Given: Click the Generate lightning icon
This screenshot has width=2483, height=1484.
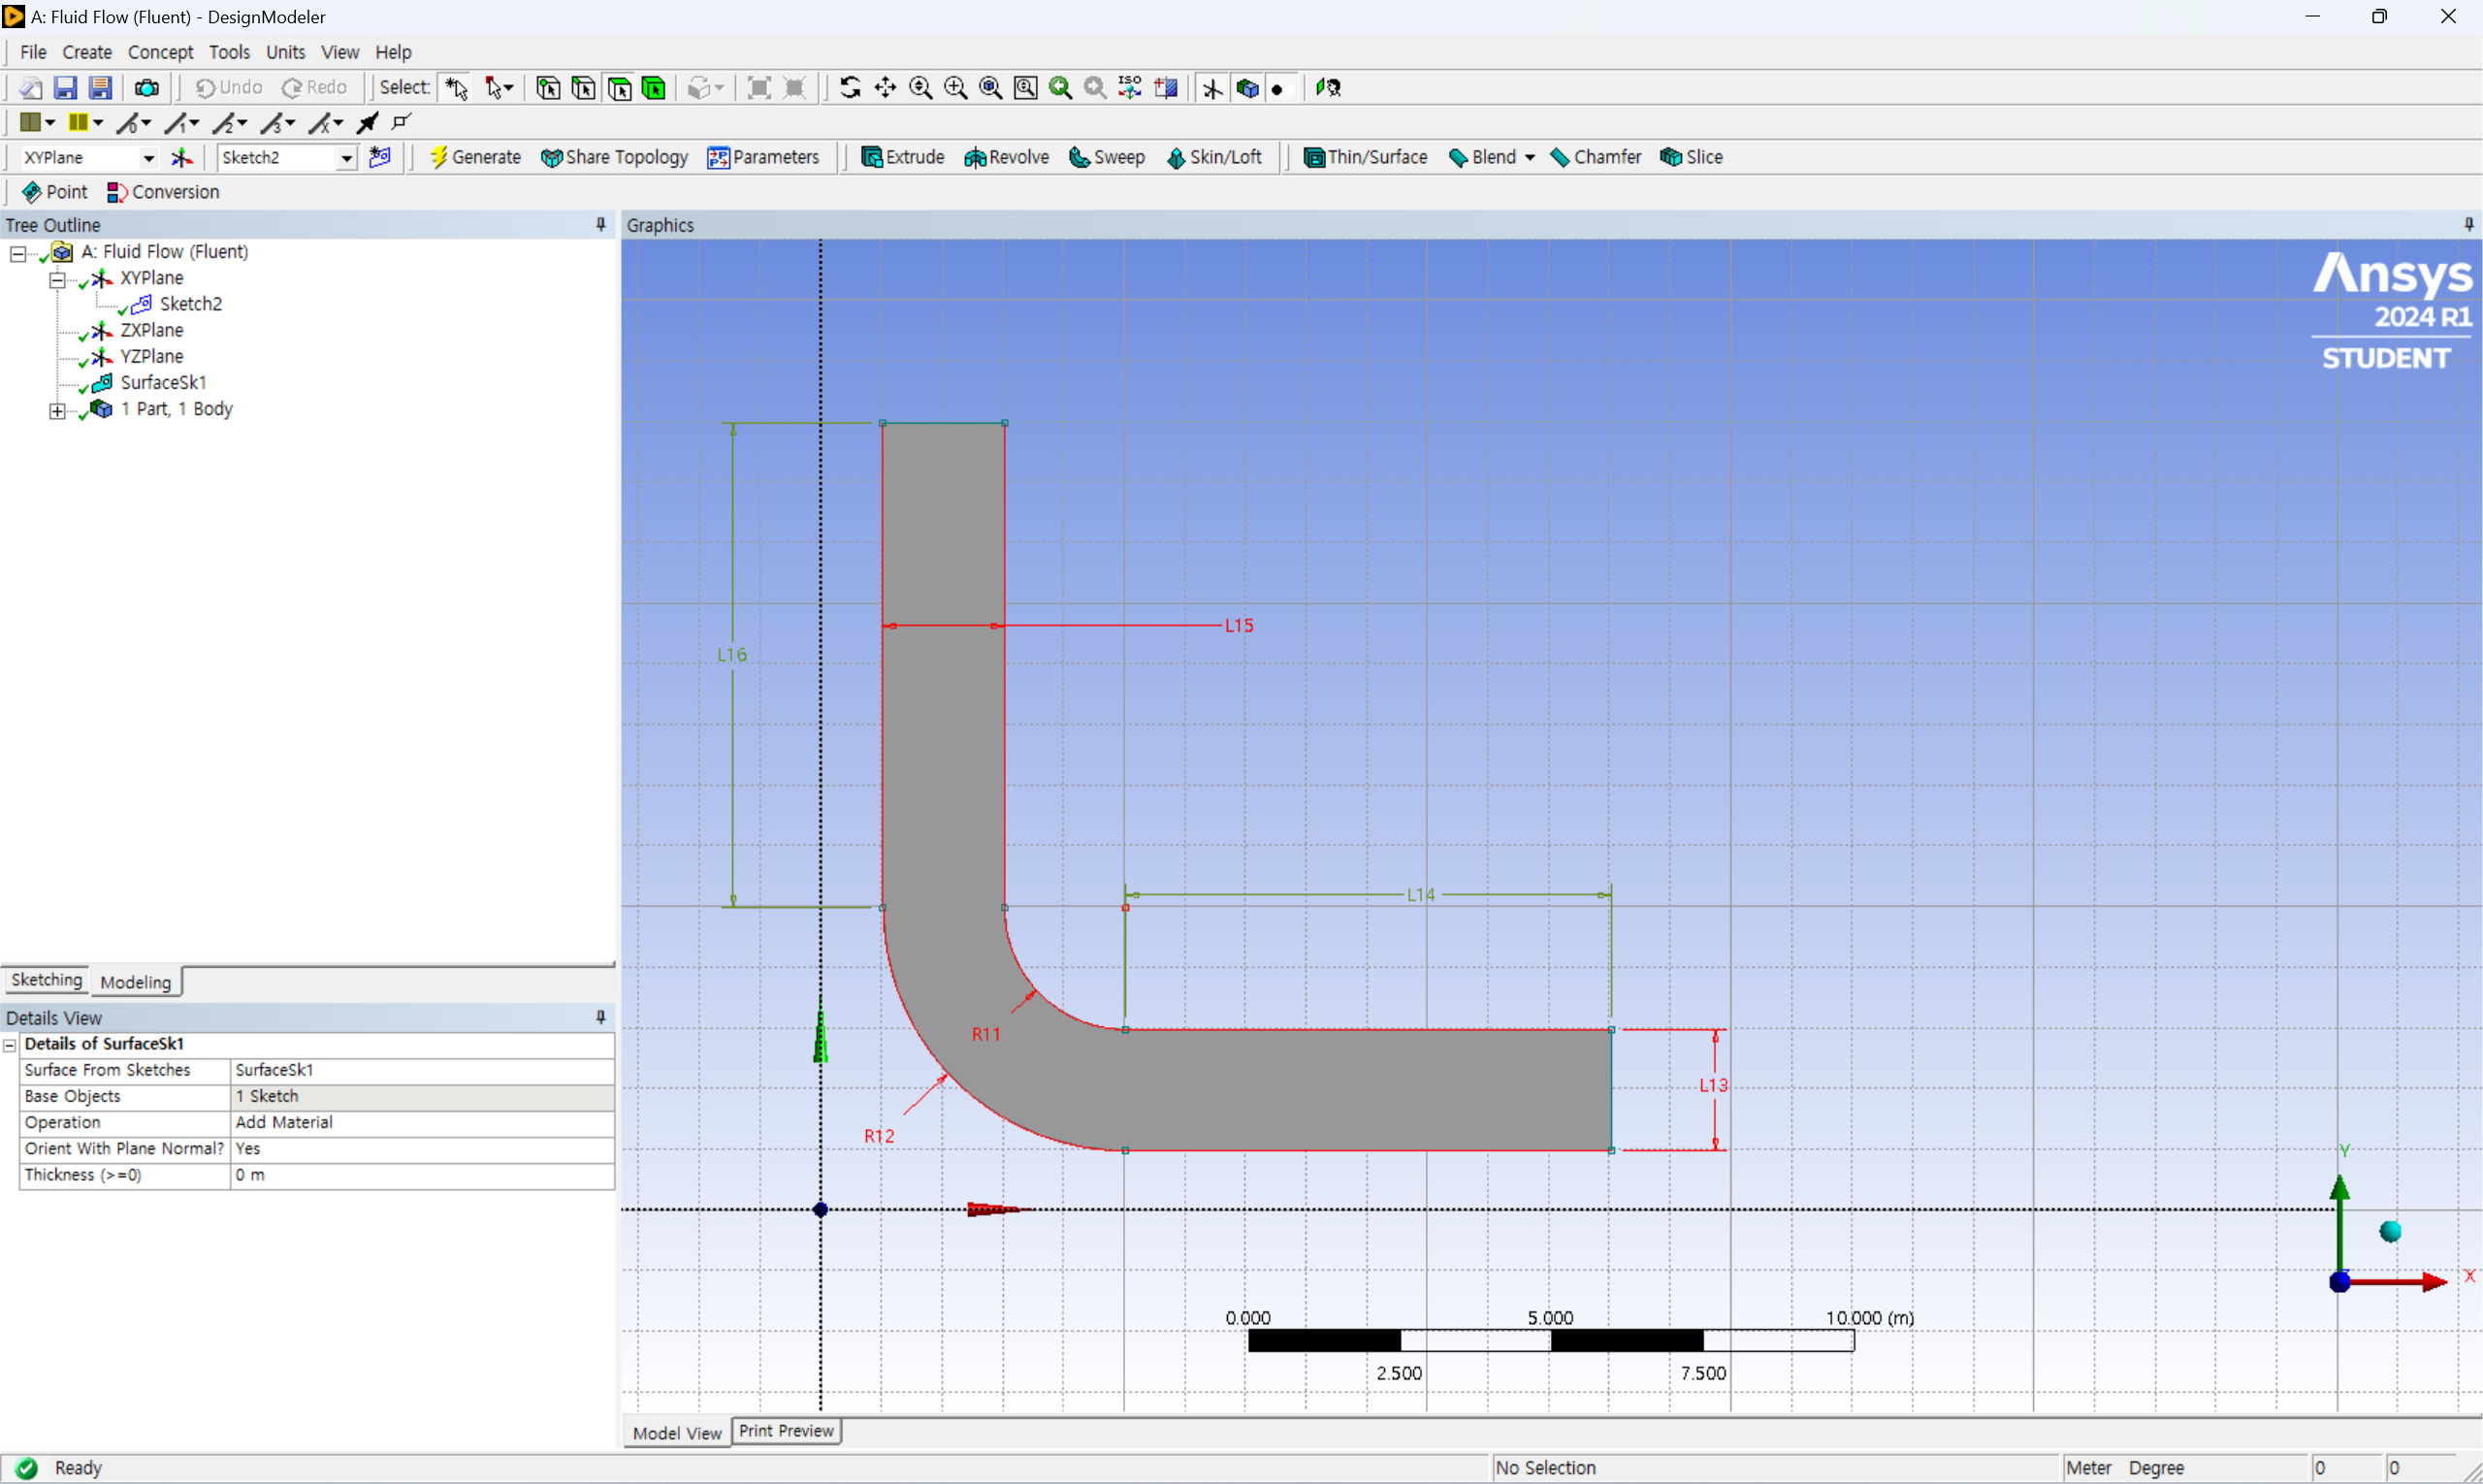Looking at the screenshot, I should tap(438, 157).
